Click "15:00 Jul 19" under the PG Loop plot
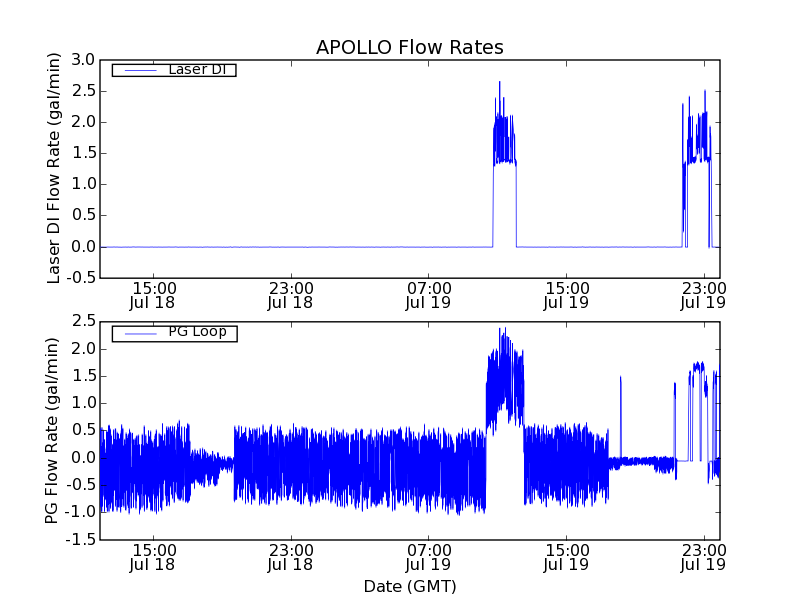Viewport: 800px width, 600px height. (x=566, y=557)
